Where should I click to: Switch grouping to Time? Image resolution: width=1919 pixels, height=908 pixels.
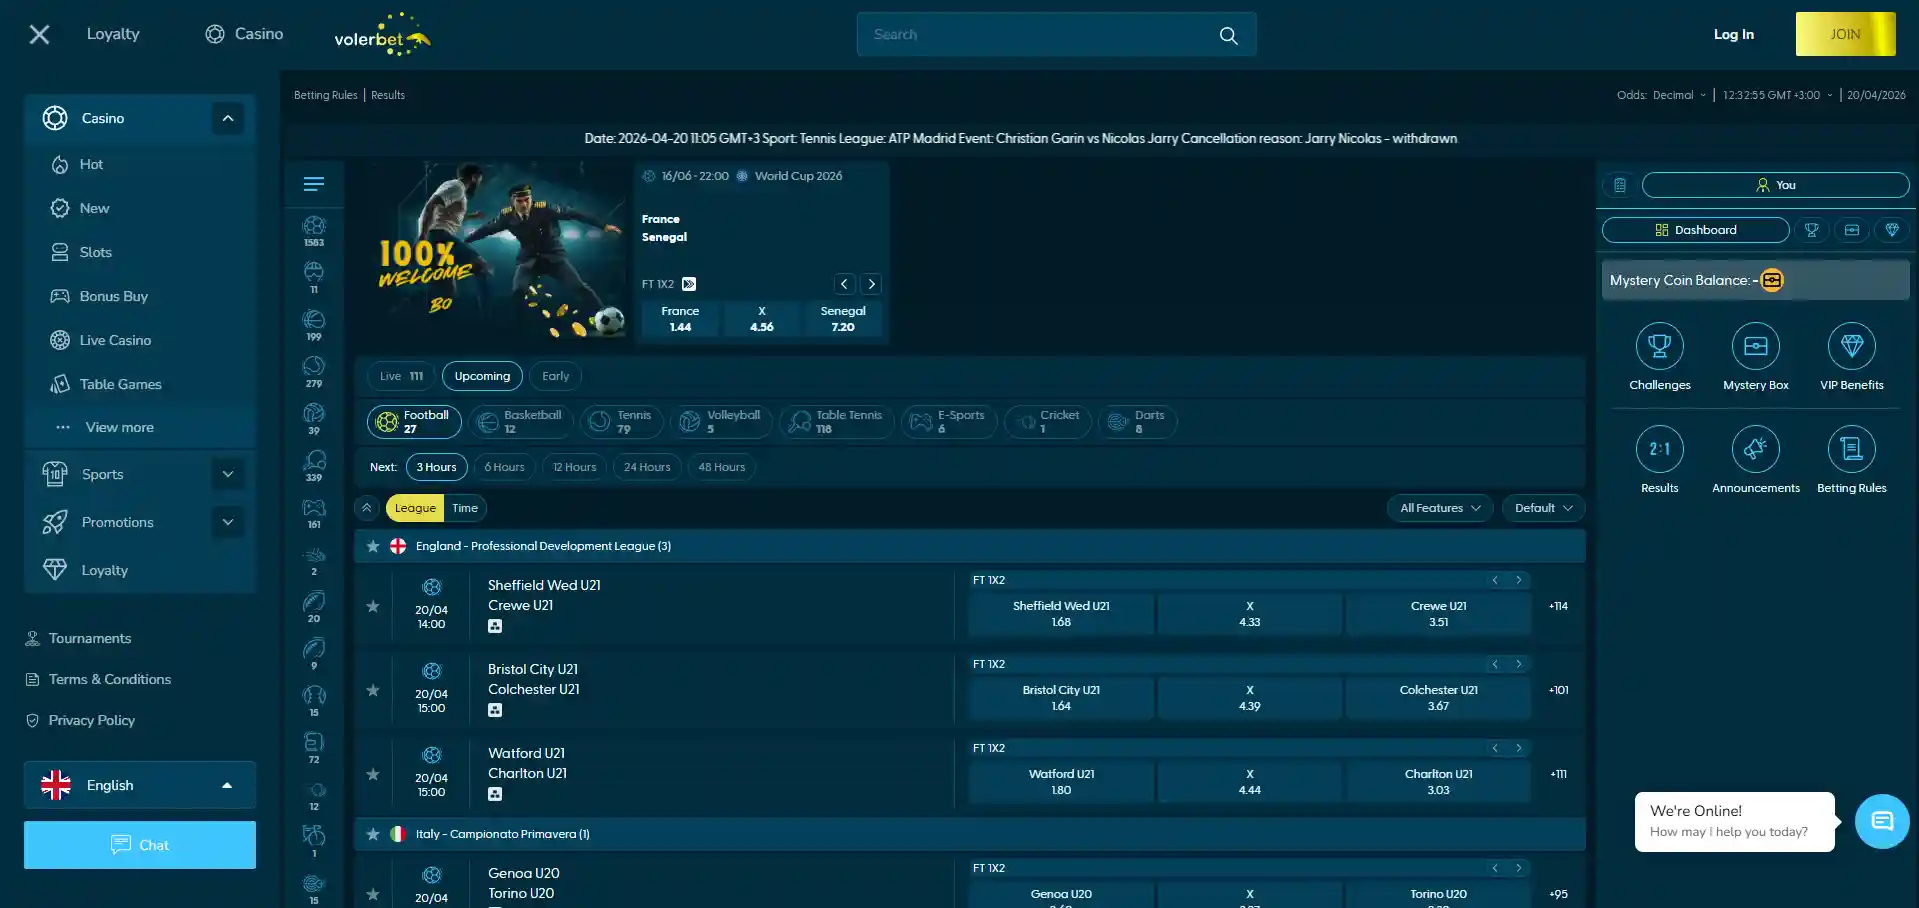(x=465, y=508)
